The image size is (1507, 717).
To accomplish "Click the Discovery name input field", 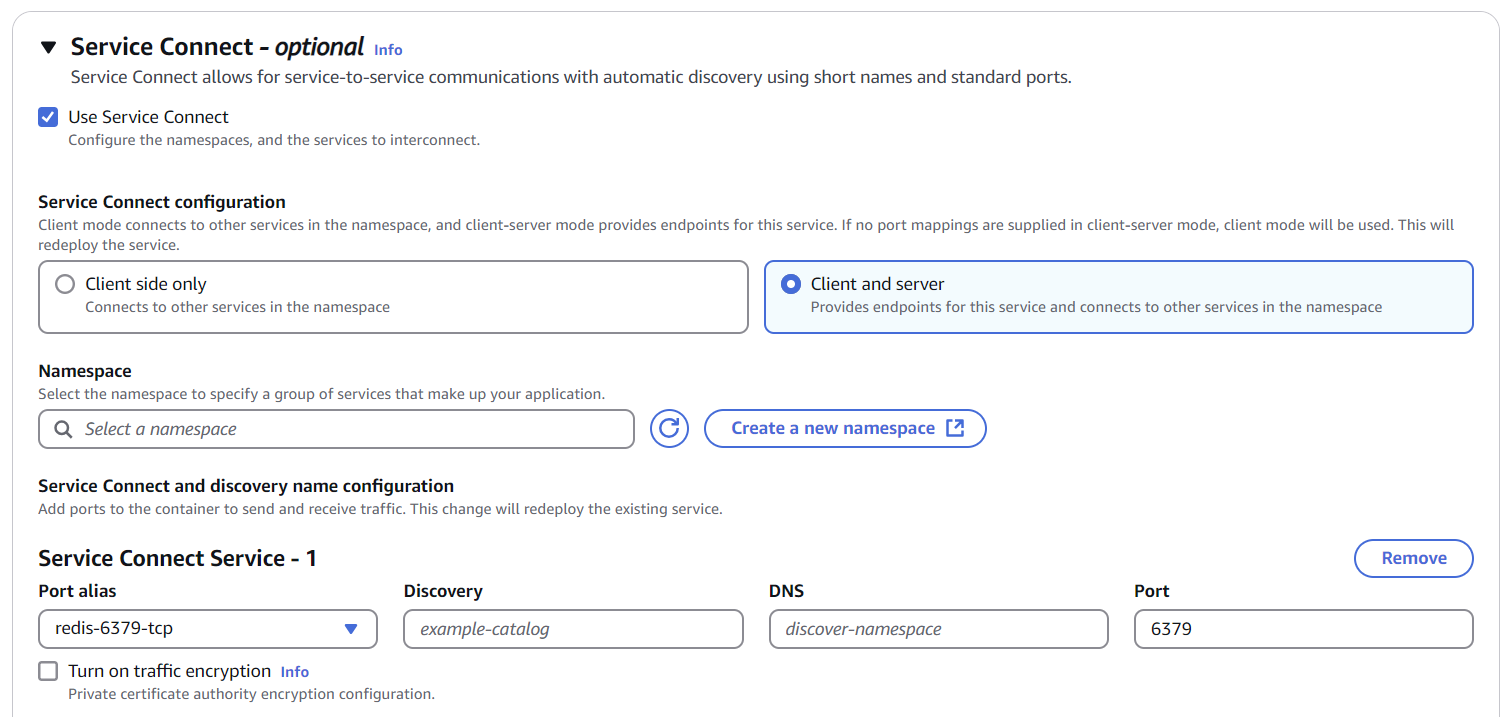I will point(573,629).
